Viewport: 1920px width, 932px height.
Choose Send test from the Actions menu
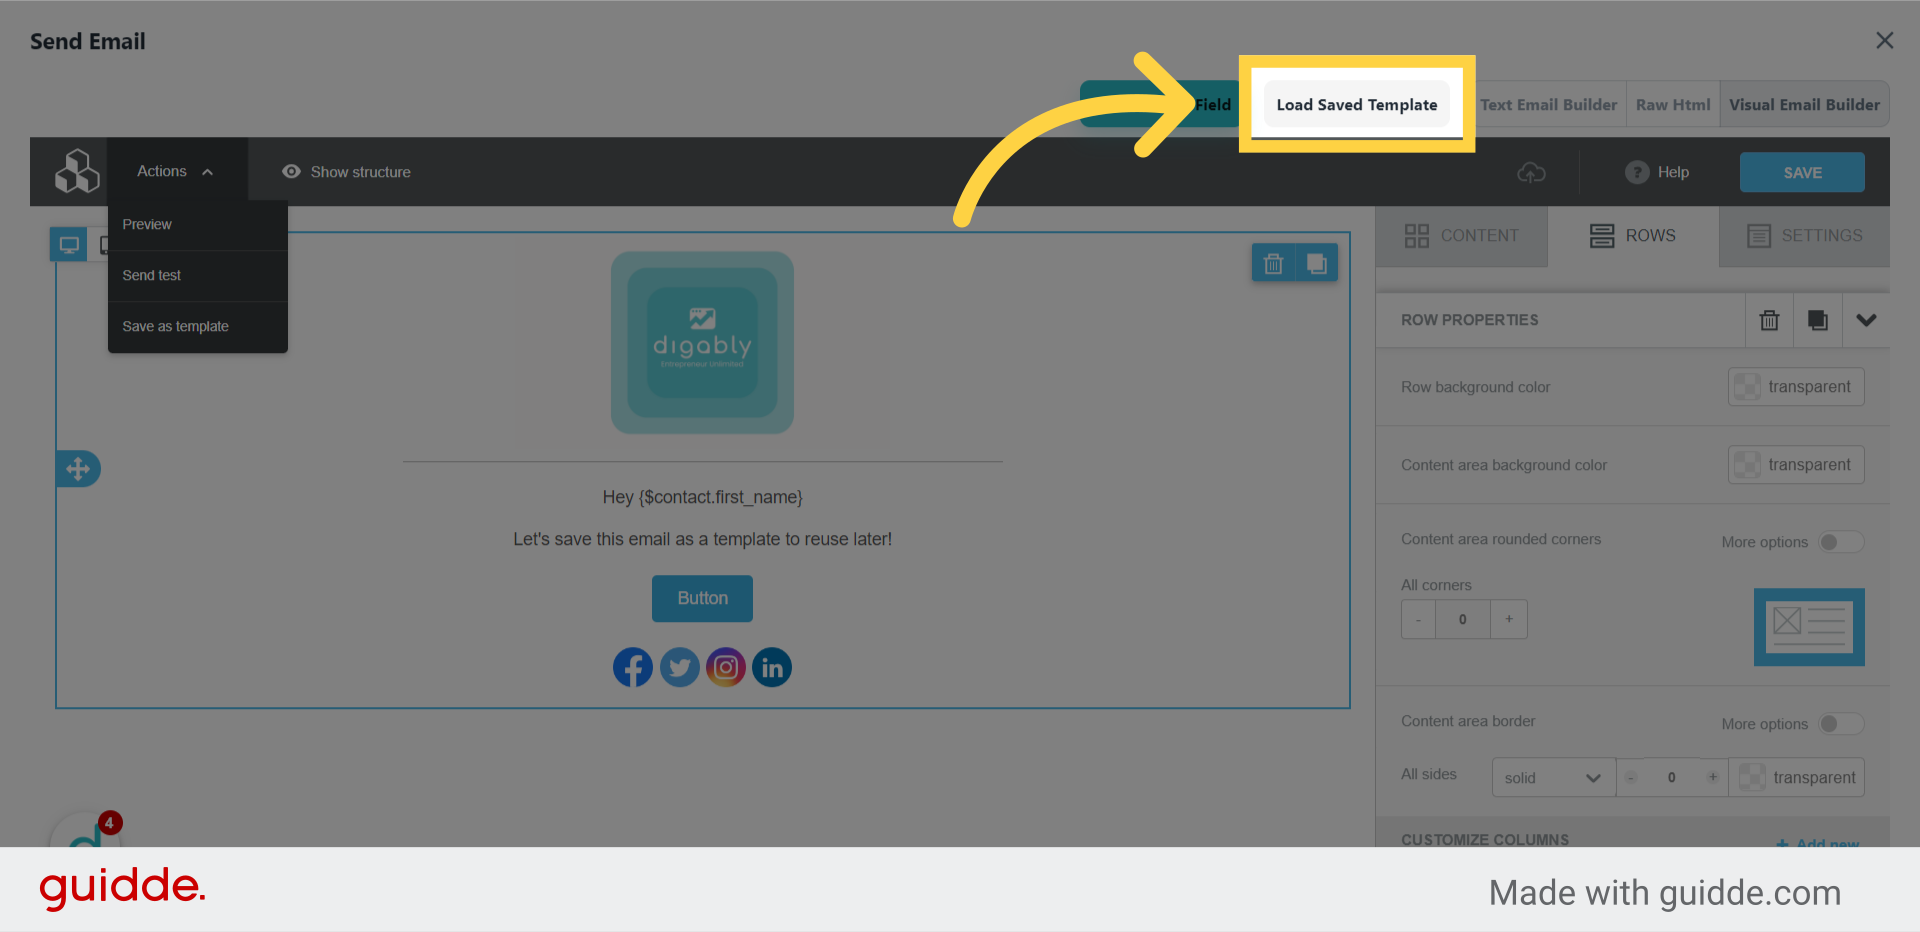click(198, 275)
